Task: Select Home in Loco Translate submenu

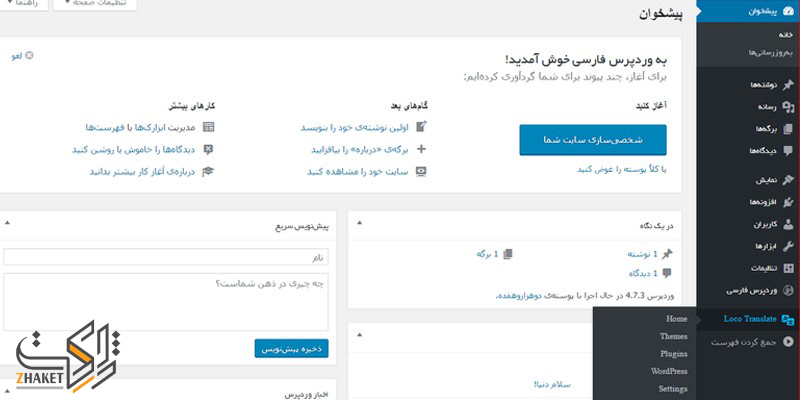Action: 677,319
